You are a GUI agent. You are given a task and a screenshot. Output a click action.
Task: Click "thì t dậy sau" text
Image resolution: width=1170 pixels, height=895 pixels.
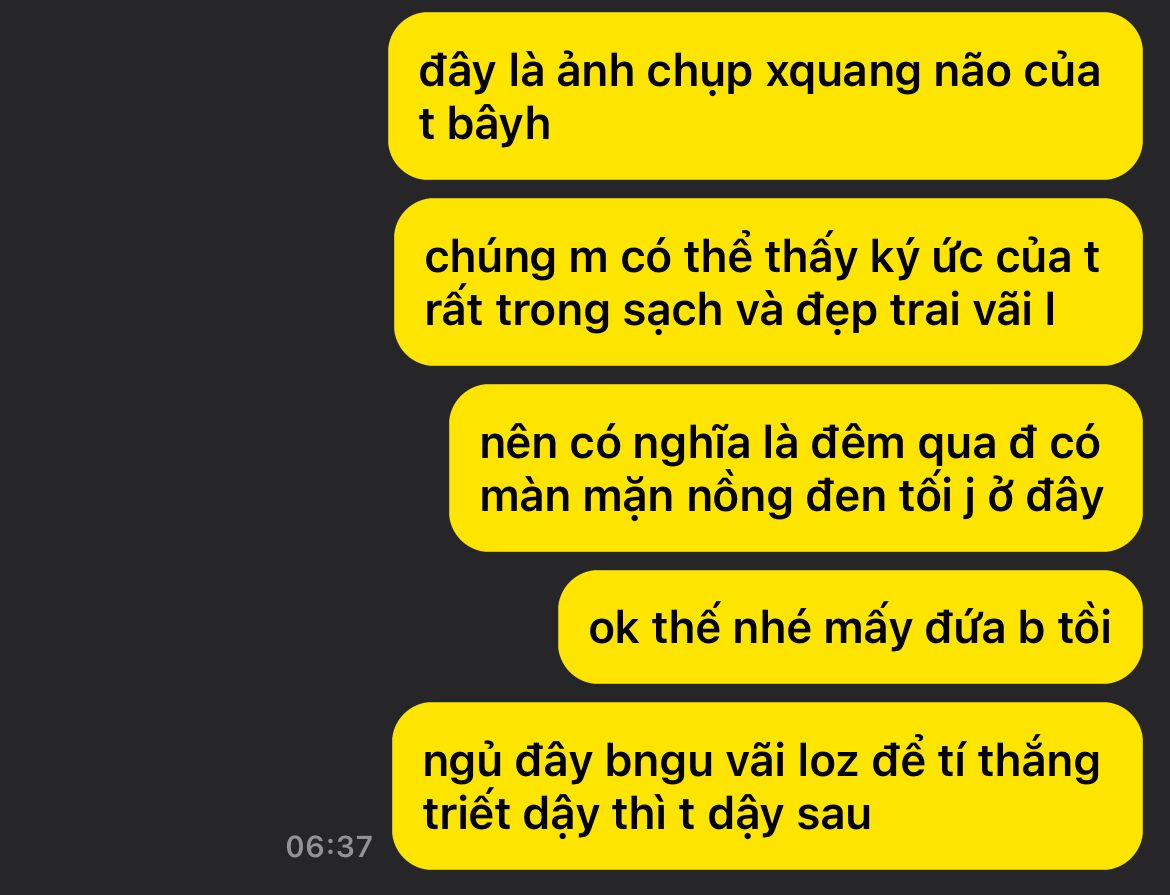741,814
